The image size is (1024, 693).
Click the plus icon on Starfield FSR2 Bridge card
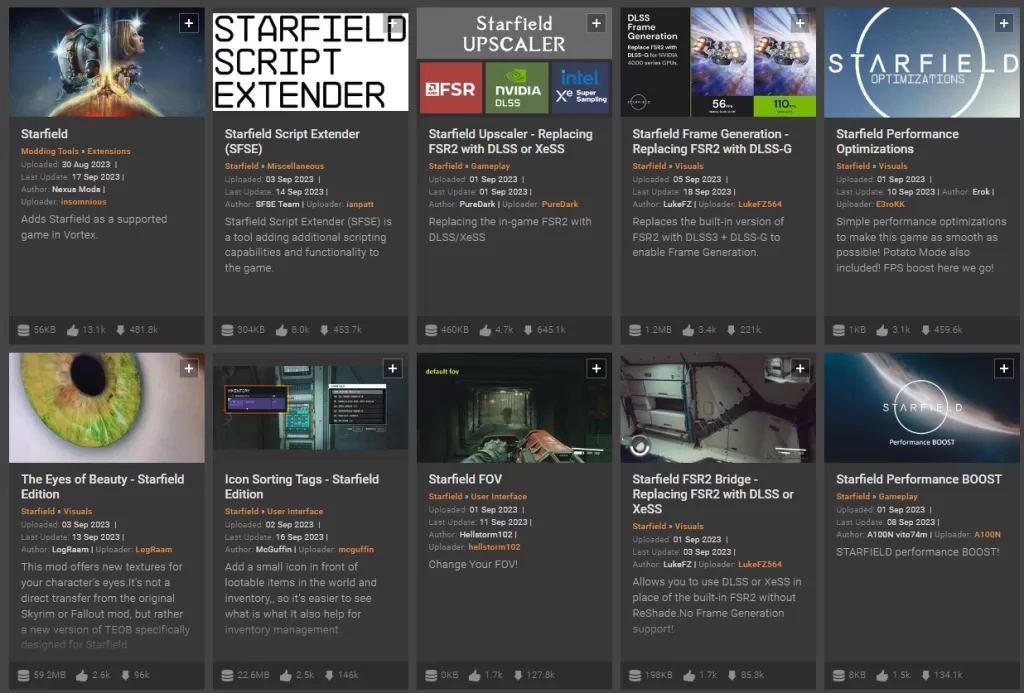pyautogui.click(x=800, y=368)
